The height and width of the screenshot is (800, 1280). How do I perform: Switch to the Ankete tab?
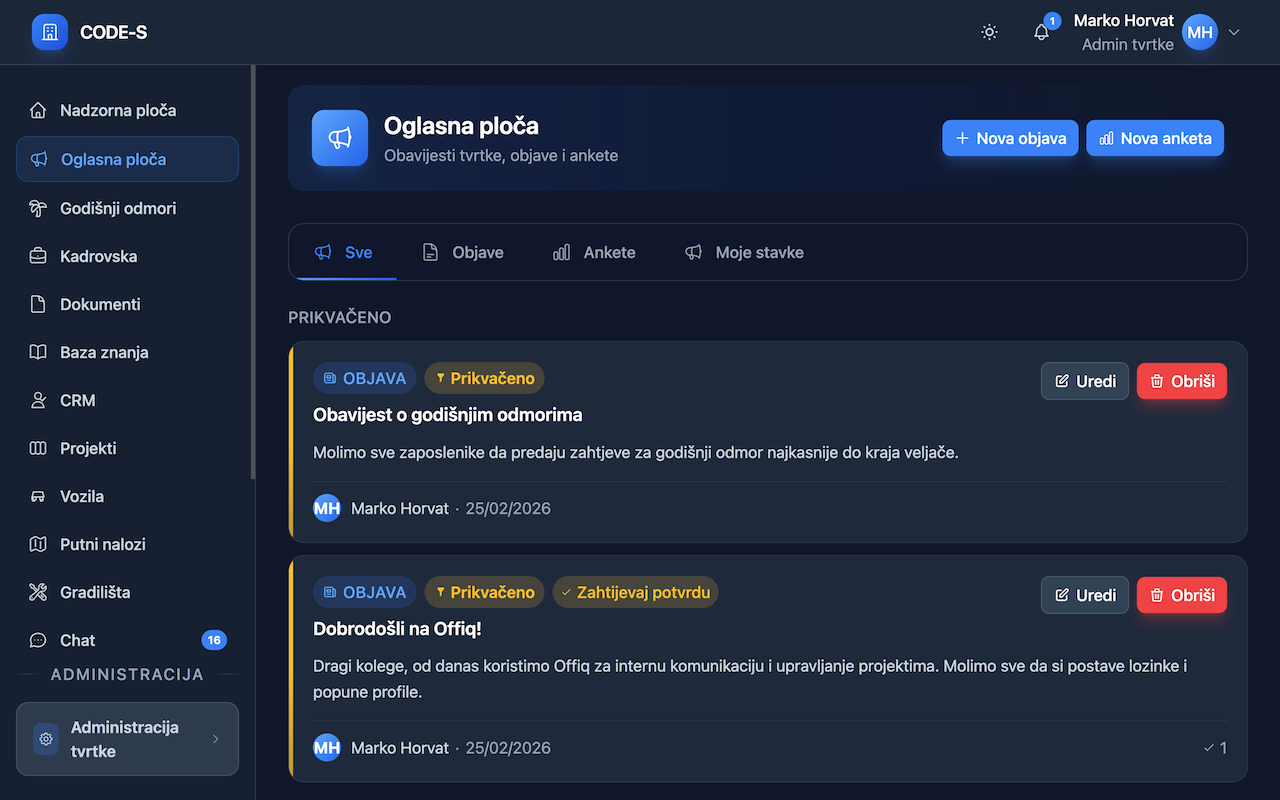point(594,252)
